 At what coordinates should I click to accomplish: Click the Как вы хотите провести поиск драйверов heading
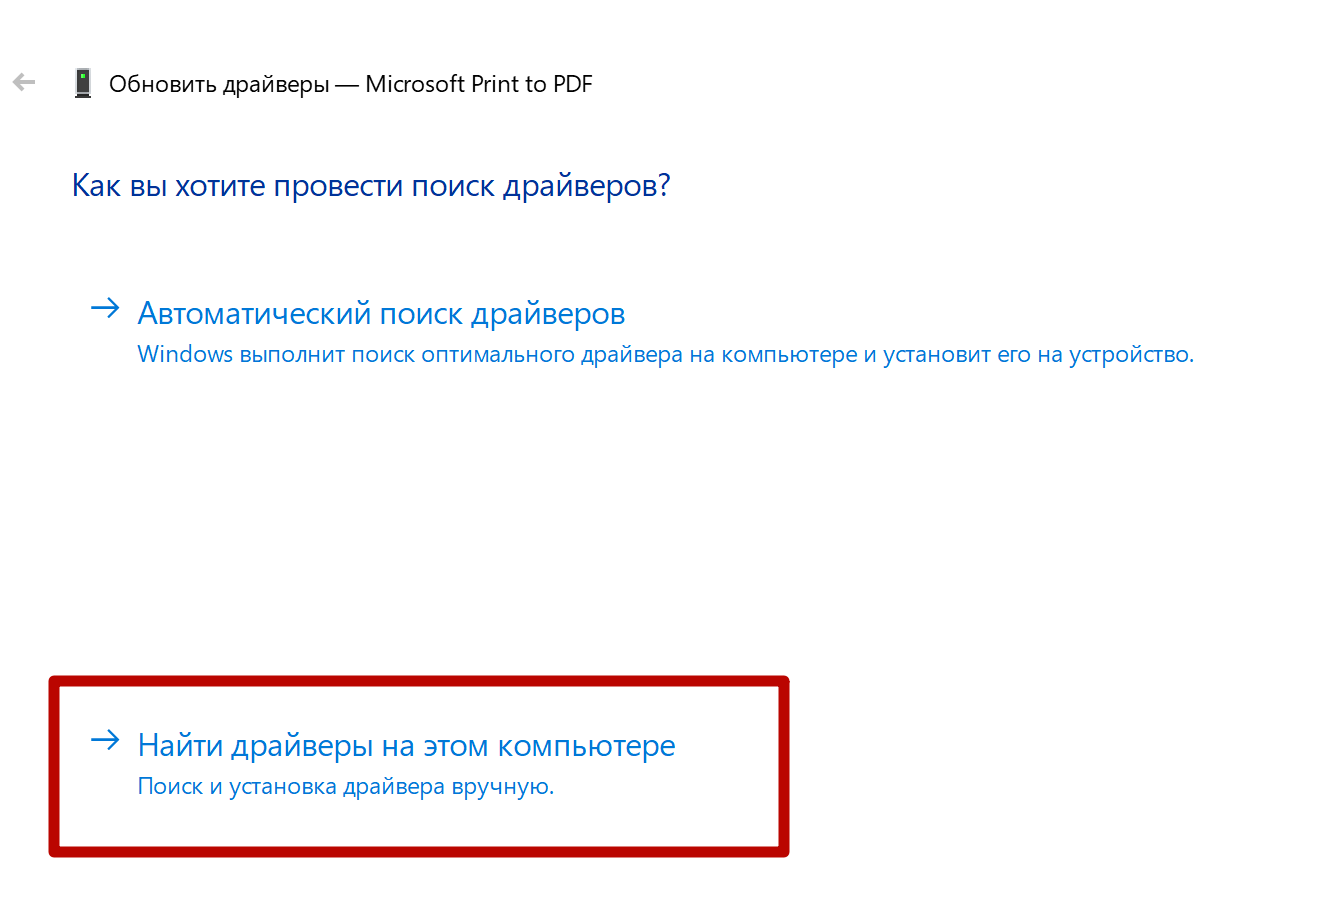(371, 185)
